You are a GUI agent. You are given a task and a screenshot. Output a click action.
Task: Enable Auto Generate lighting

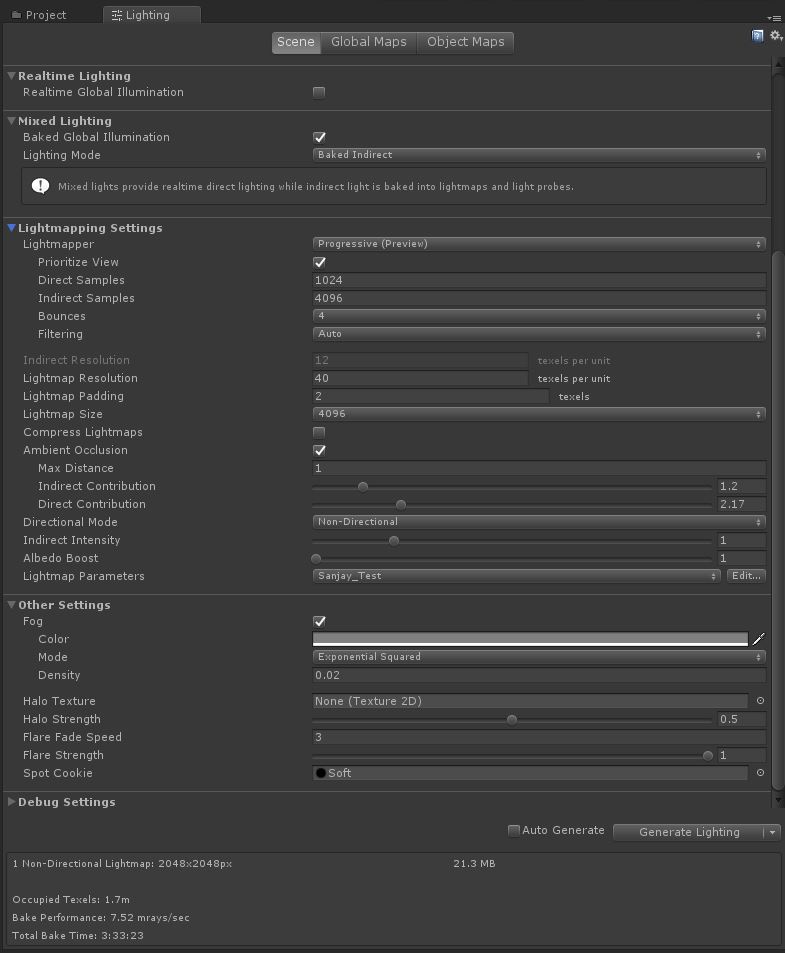[x=513, y=830]
